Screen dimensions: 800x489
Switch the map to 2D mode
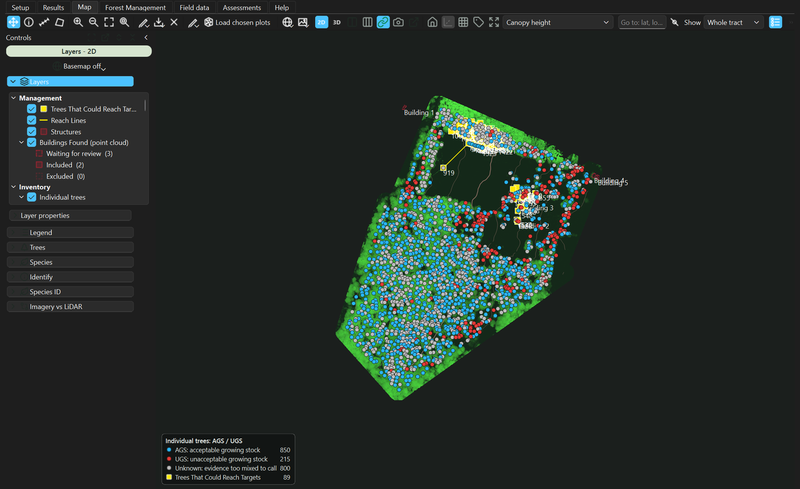click(x=321, y=22)
